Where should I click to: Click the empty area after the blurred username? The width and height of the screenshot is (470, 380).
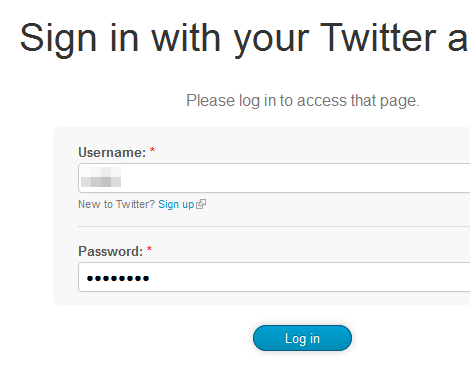point(293,178)
